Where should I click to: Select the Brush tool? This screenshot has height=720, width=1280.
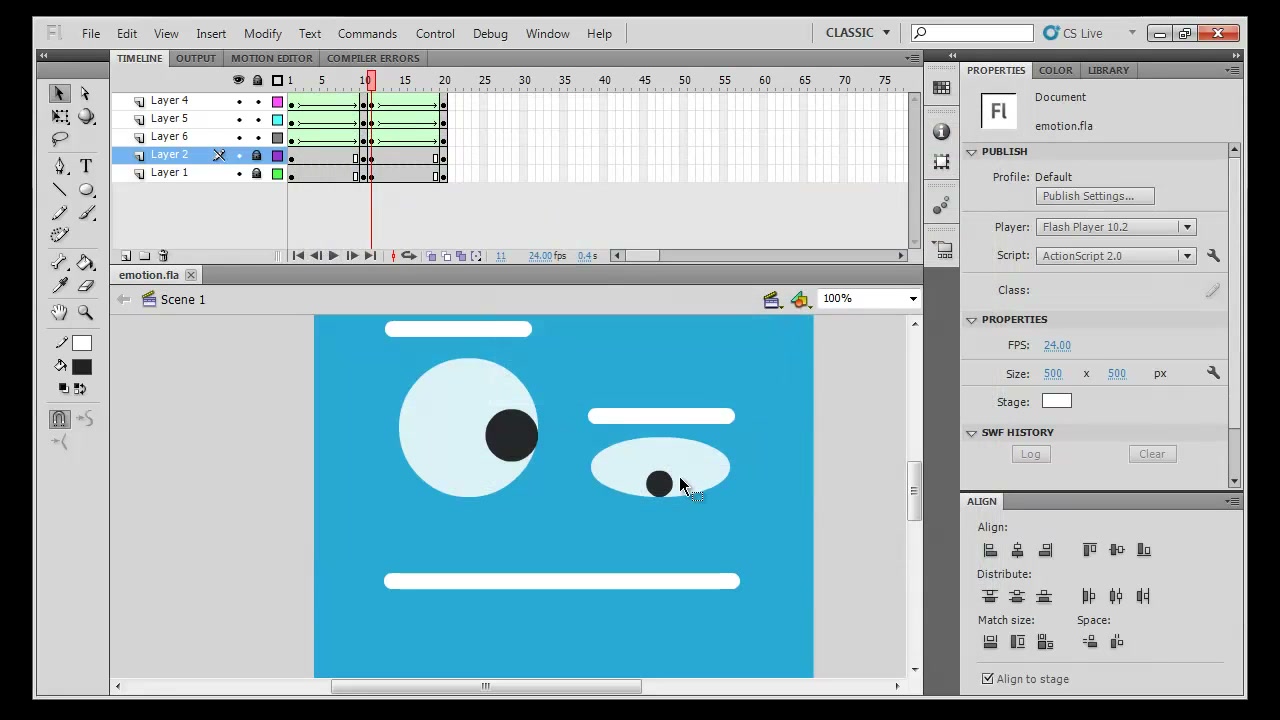[85, 213]
